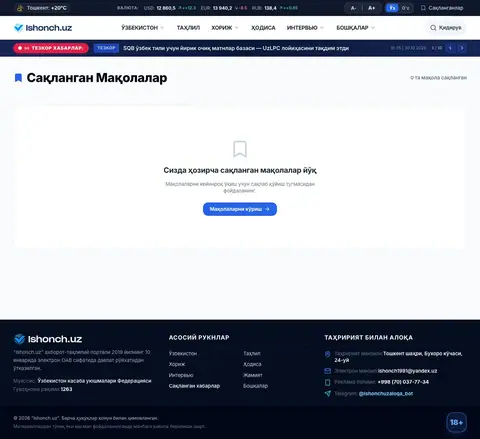
Task: Click the email envelope icon in footer
Action: tap(328, 371)
